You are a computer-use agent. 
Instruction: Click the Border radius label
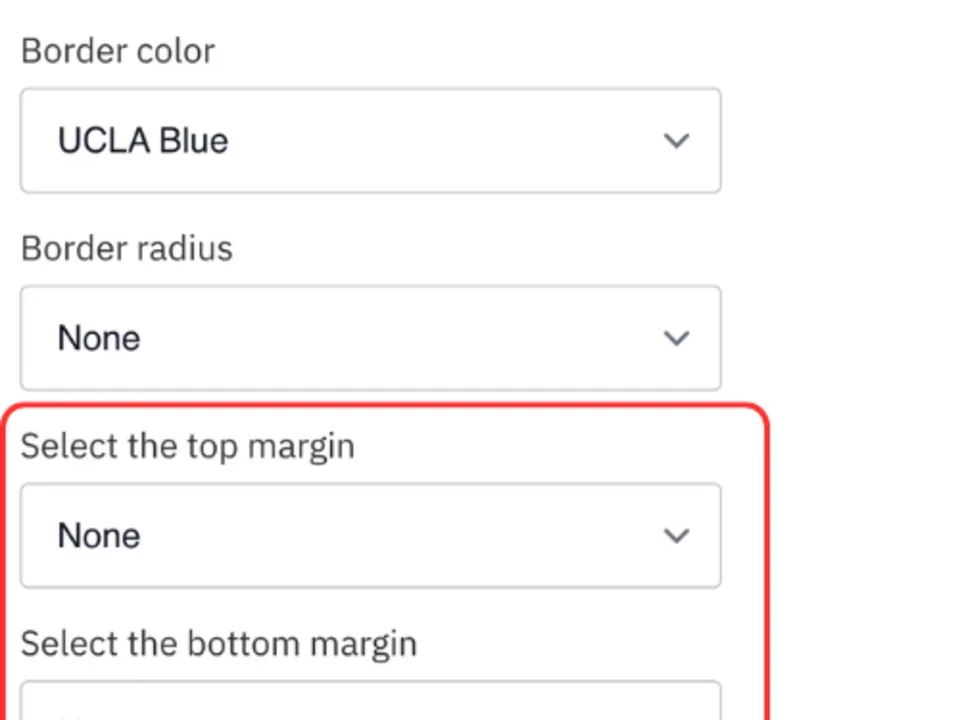click(x=126, y=248)
